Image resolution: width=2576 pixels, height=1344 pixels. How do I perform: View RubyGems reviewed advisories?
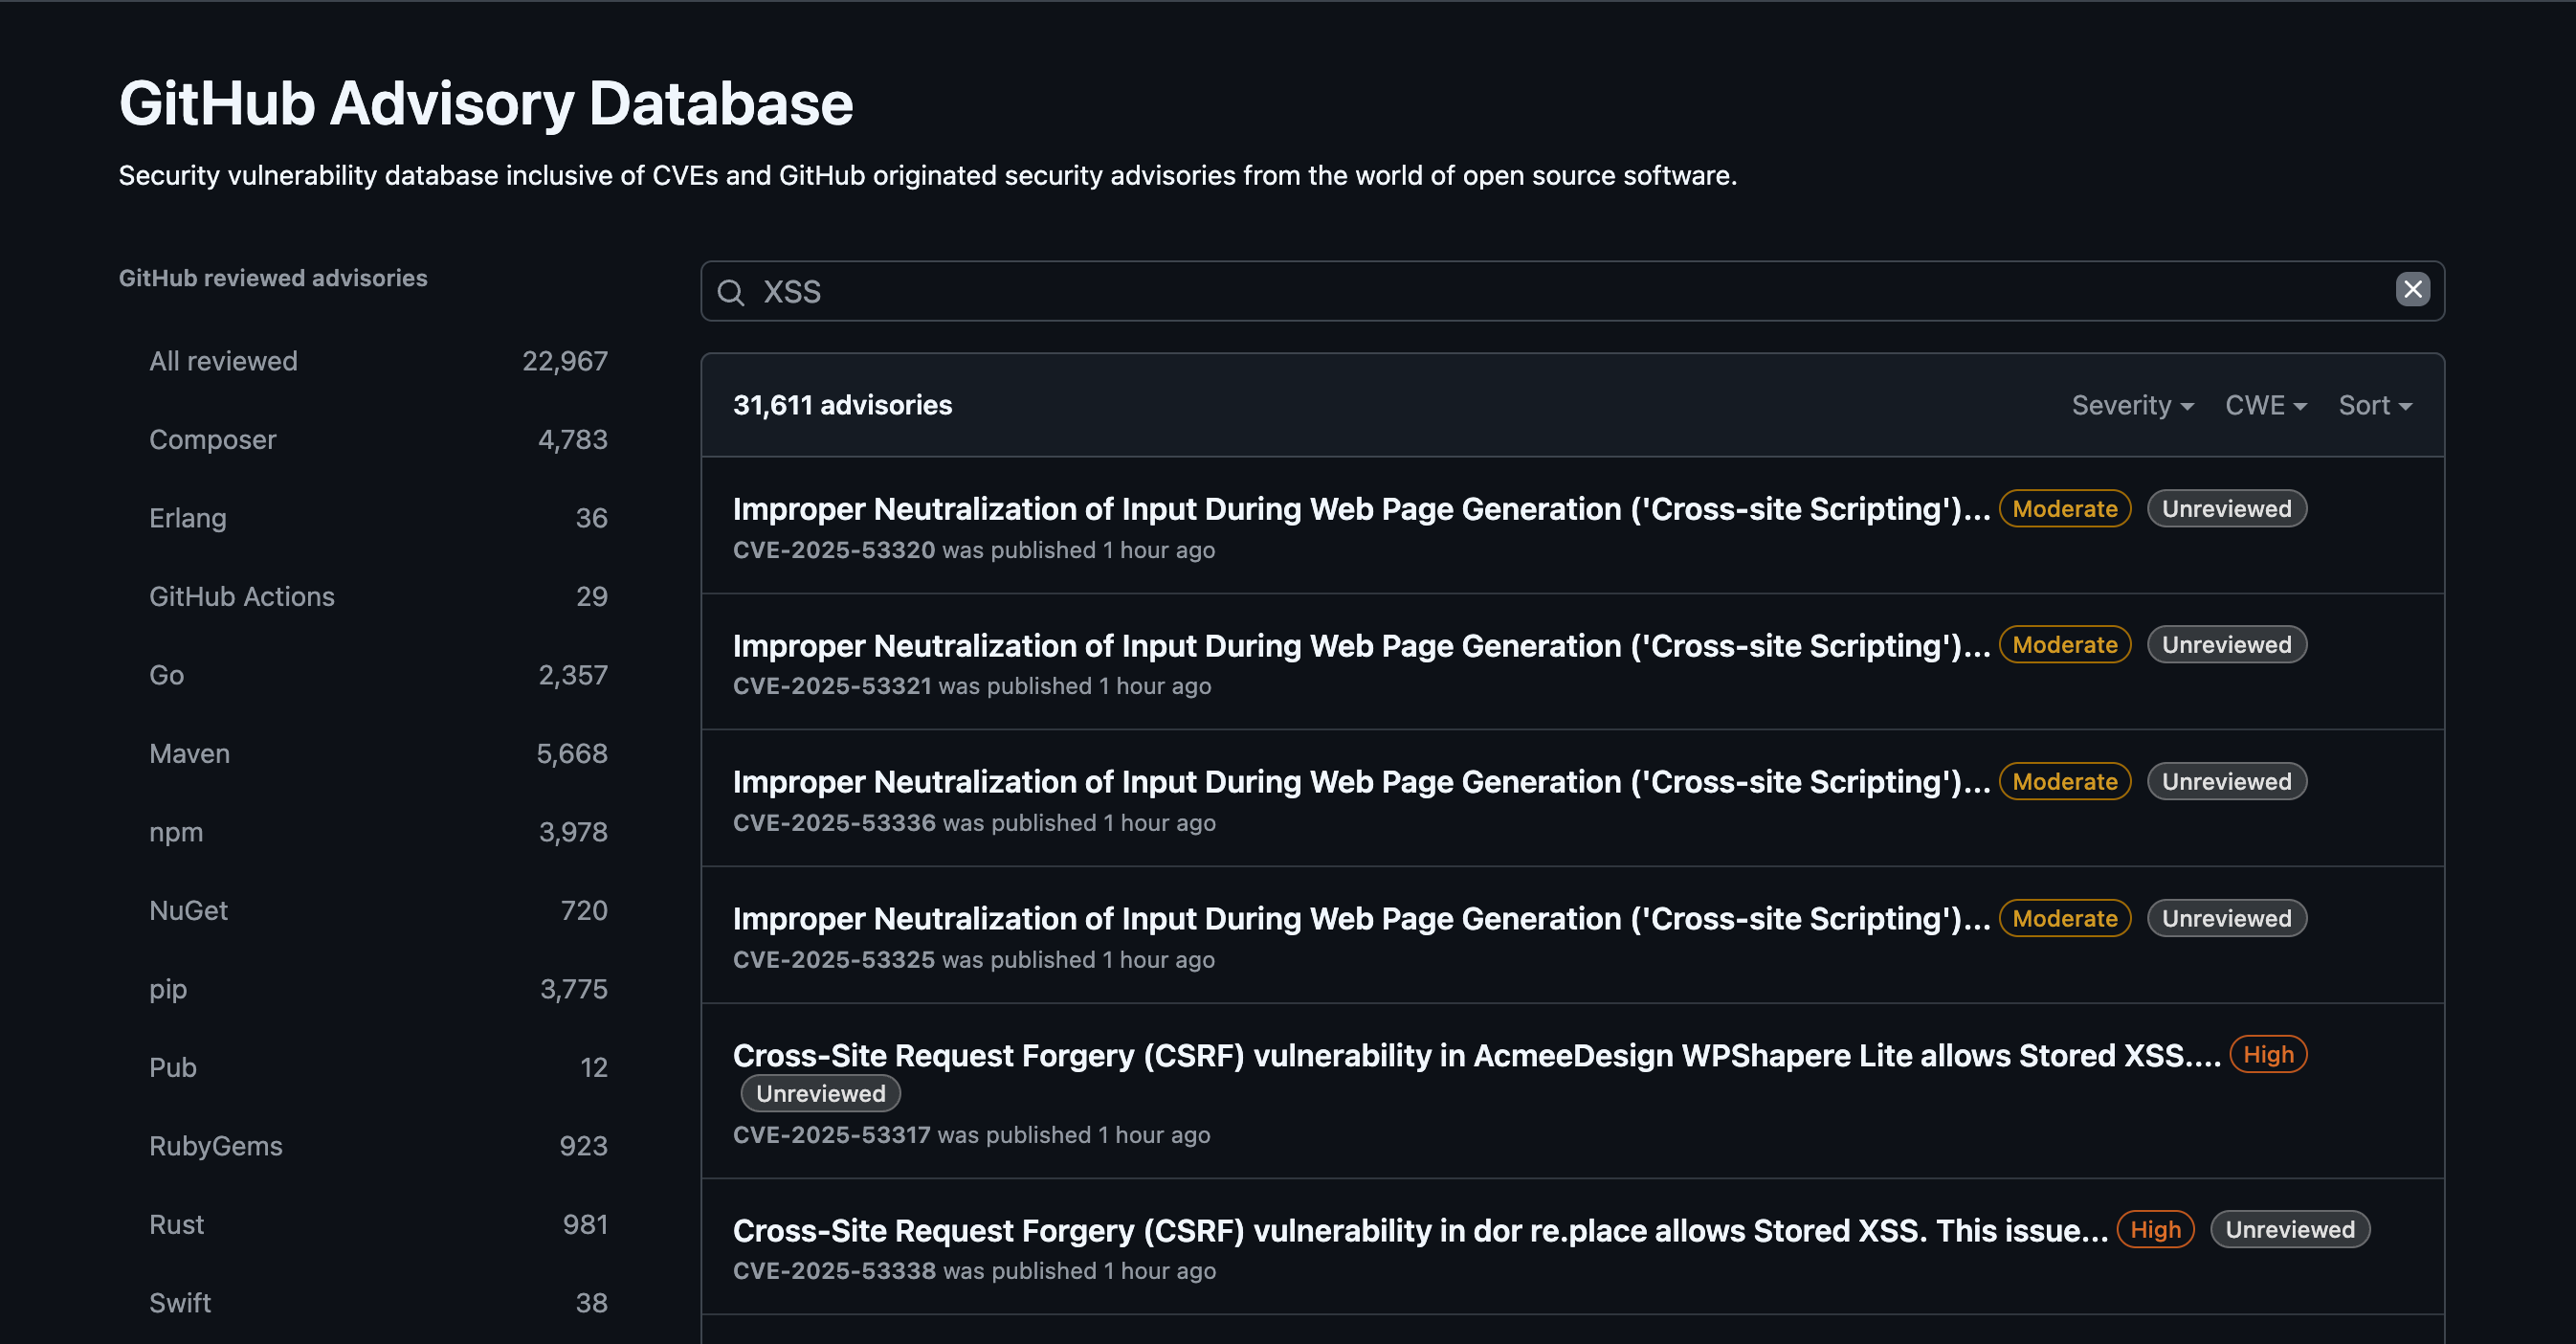coord(216,1146)
